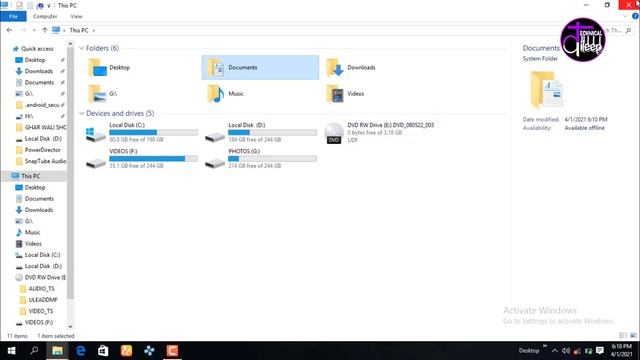Collapse the Folders (6) group
The image size is (640, 360).
82,48
